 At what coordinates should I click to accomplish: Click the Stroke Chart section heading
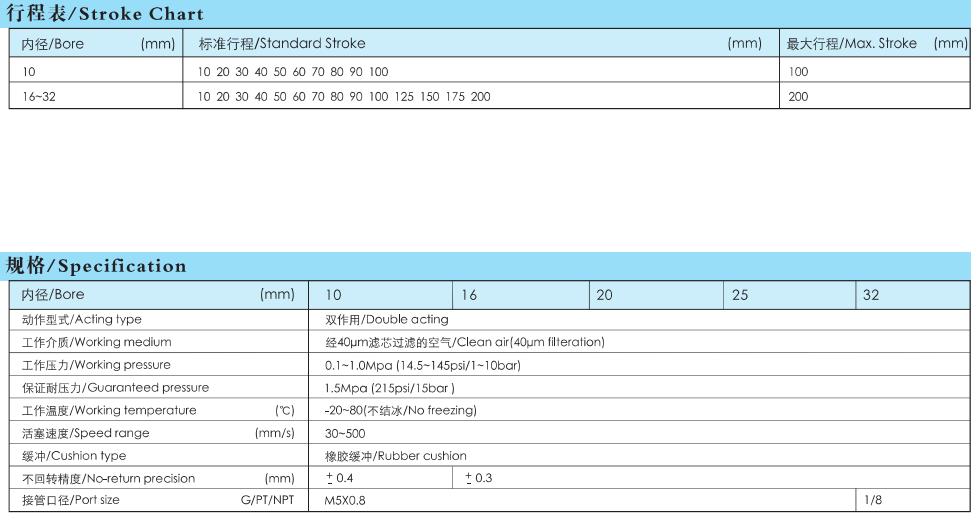[x=105, y=14]
